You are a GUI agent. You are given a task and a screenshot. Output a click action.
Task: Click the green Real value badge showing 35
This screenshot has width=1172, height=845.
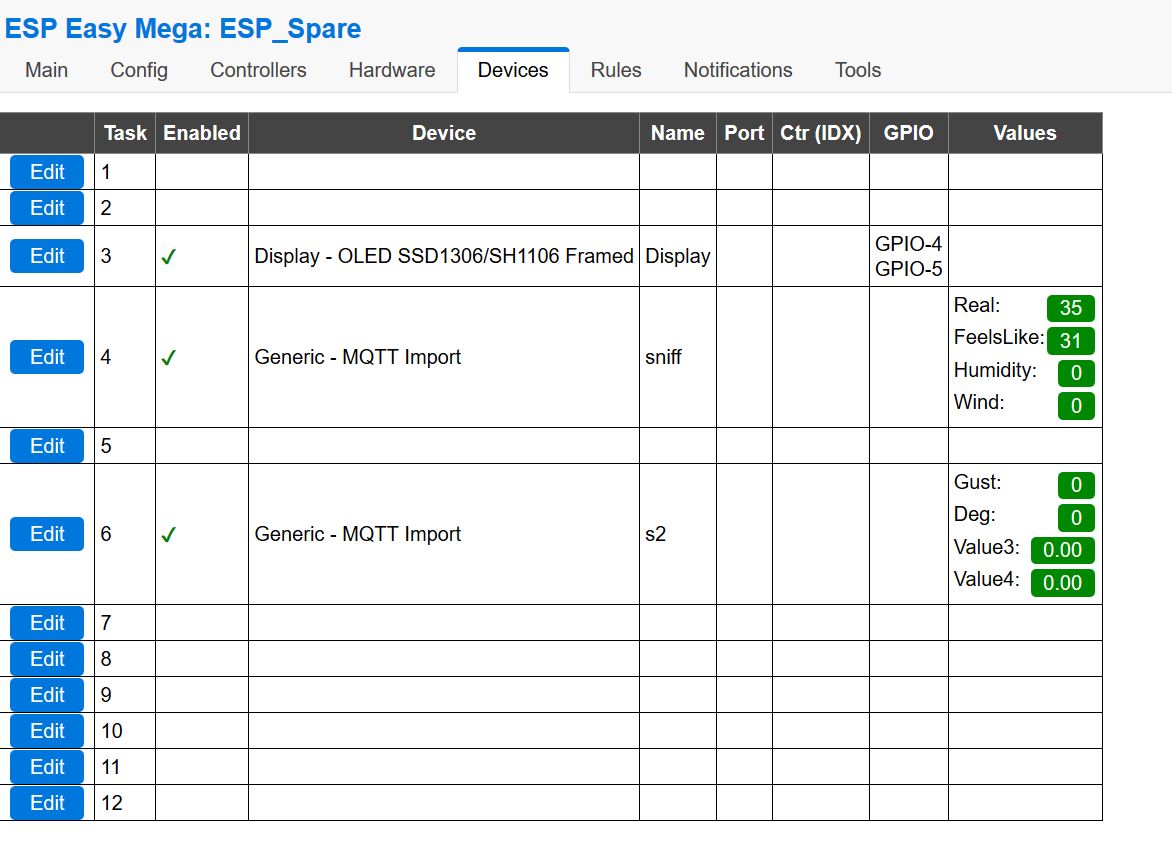tap(1070, 308)
